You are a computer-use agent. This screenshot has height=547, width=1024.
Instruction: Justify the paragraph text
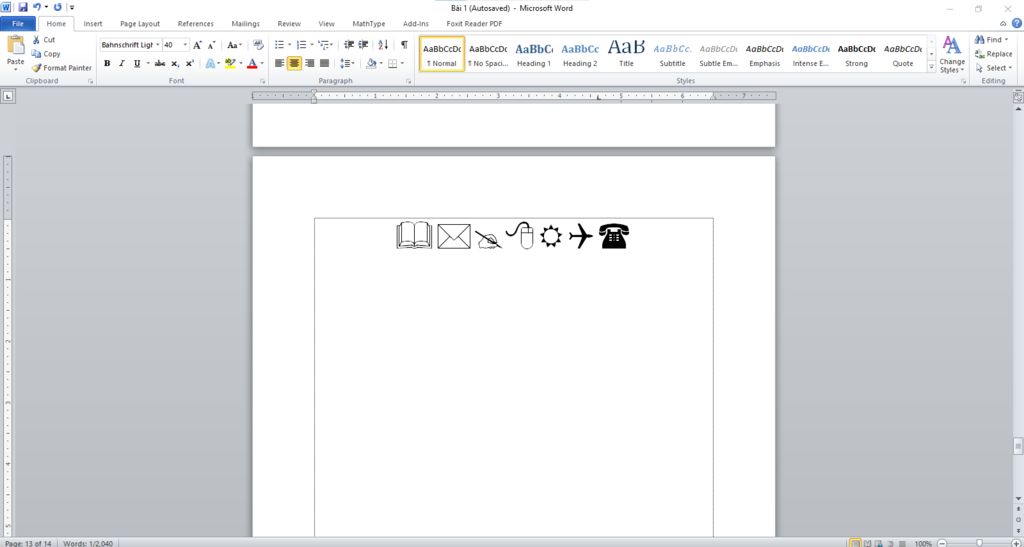pos(325,63)
